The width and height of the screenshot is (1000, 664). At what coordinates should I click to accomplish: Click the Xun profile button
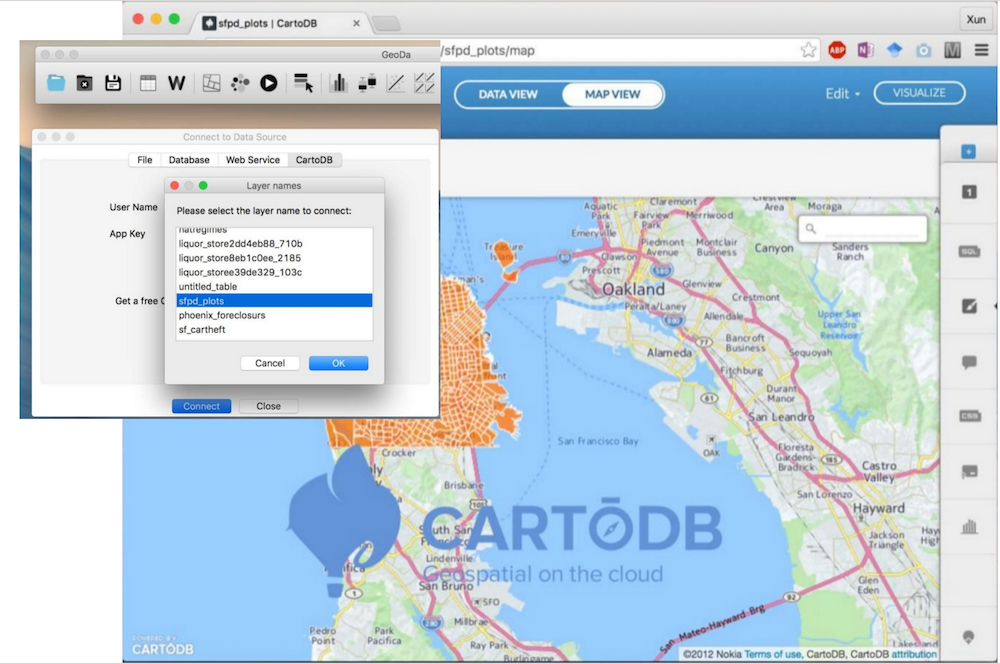(x=976, y=19)
